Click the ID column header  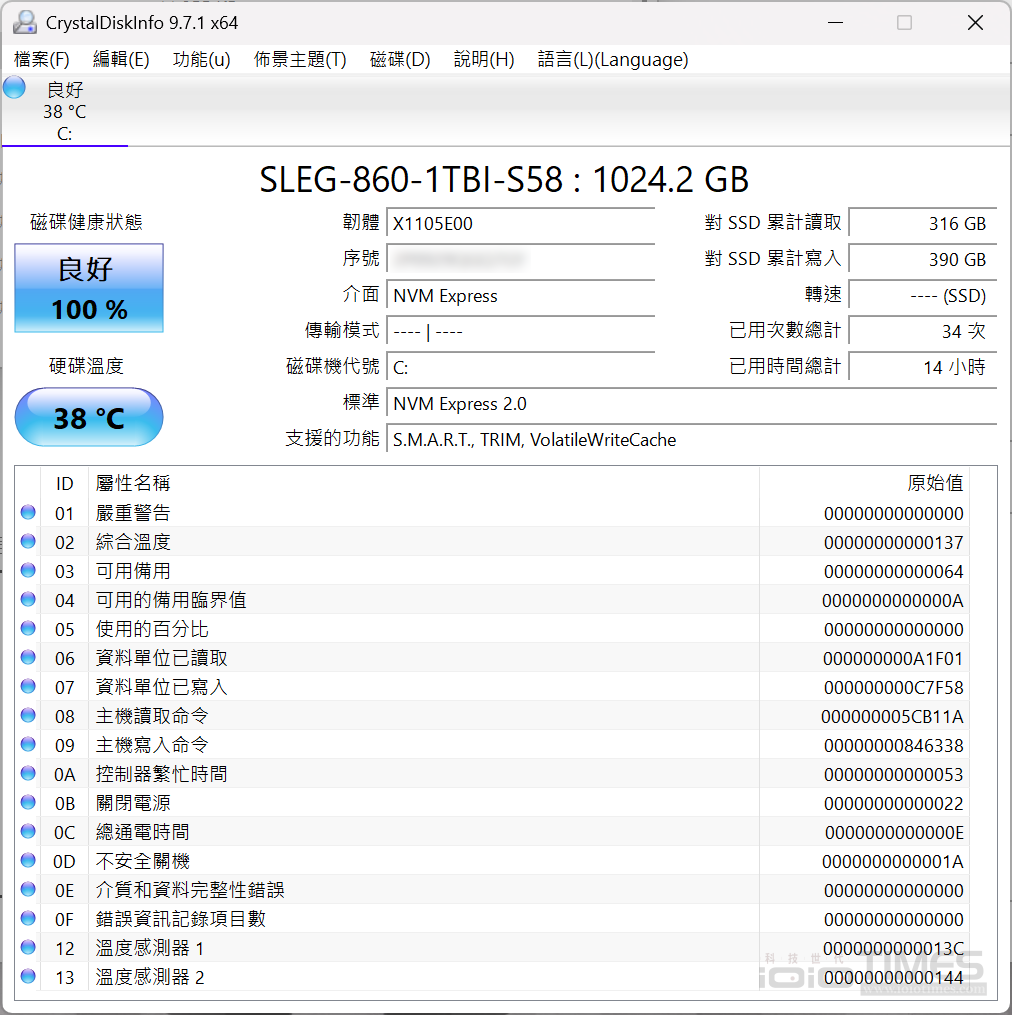click(64, 484)
